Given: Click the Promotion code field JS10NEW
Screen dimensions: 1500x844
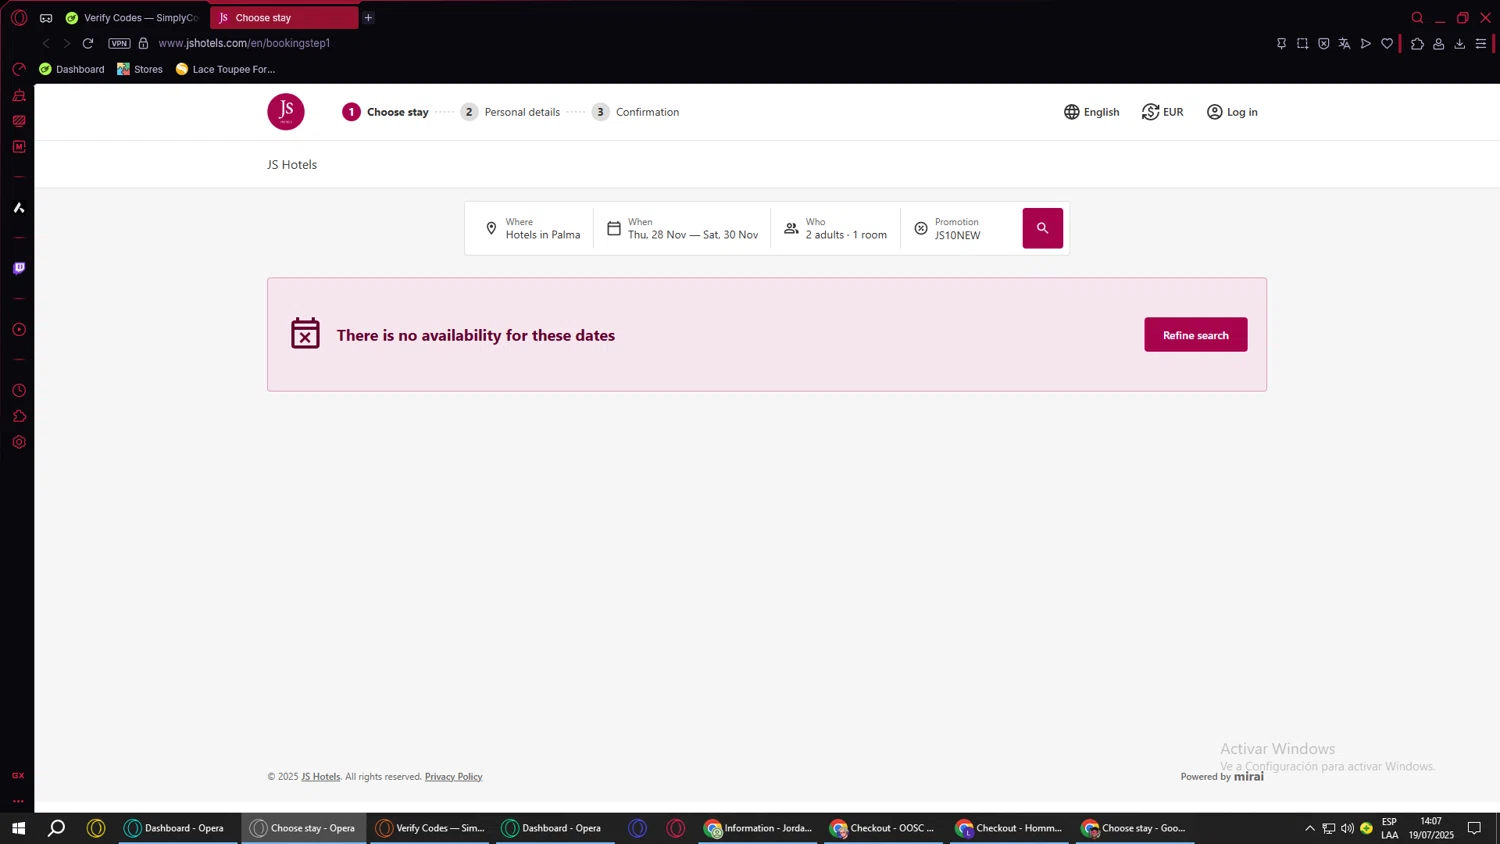Looking at the screenshot, I should click(x=957, y=228).
